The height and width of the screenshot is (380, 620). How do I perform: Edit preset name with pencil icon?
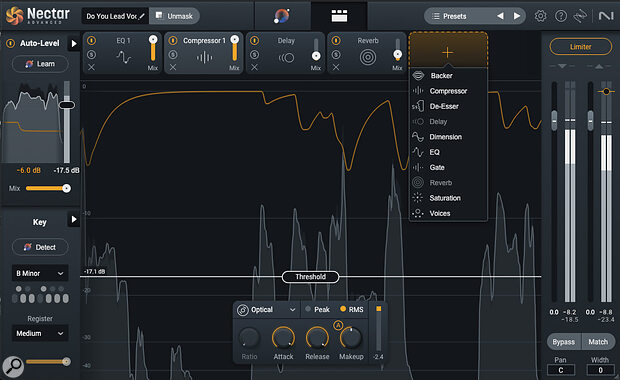tap(142, 16)
